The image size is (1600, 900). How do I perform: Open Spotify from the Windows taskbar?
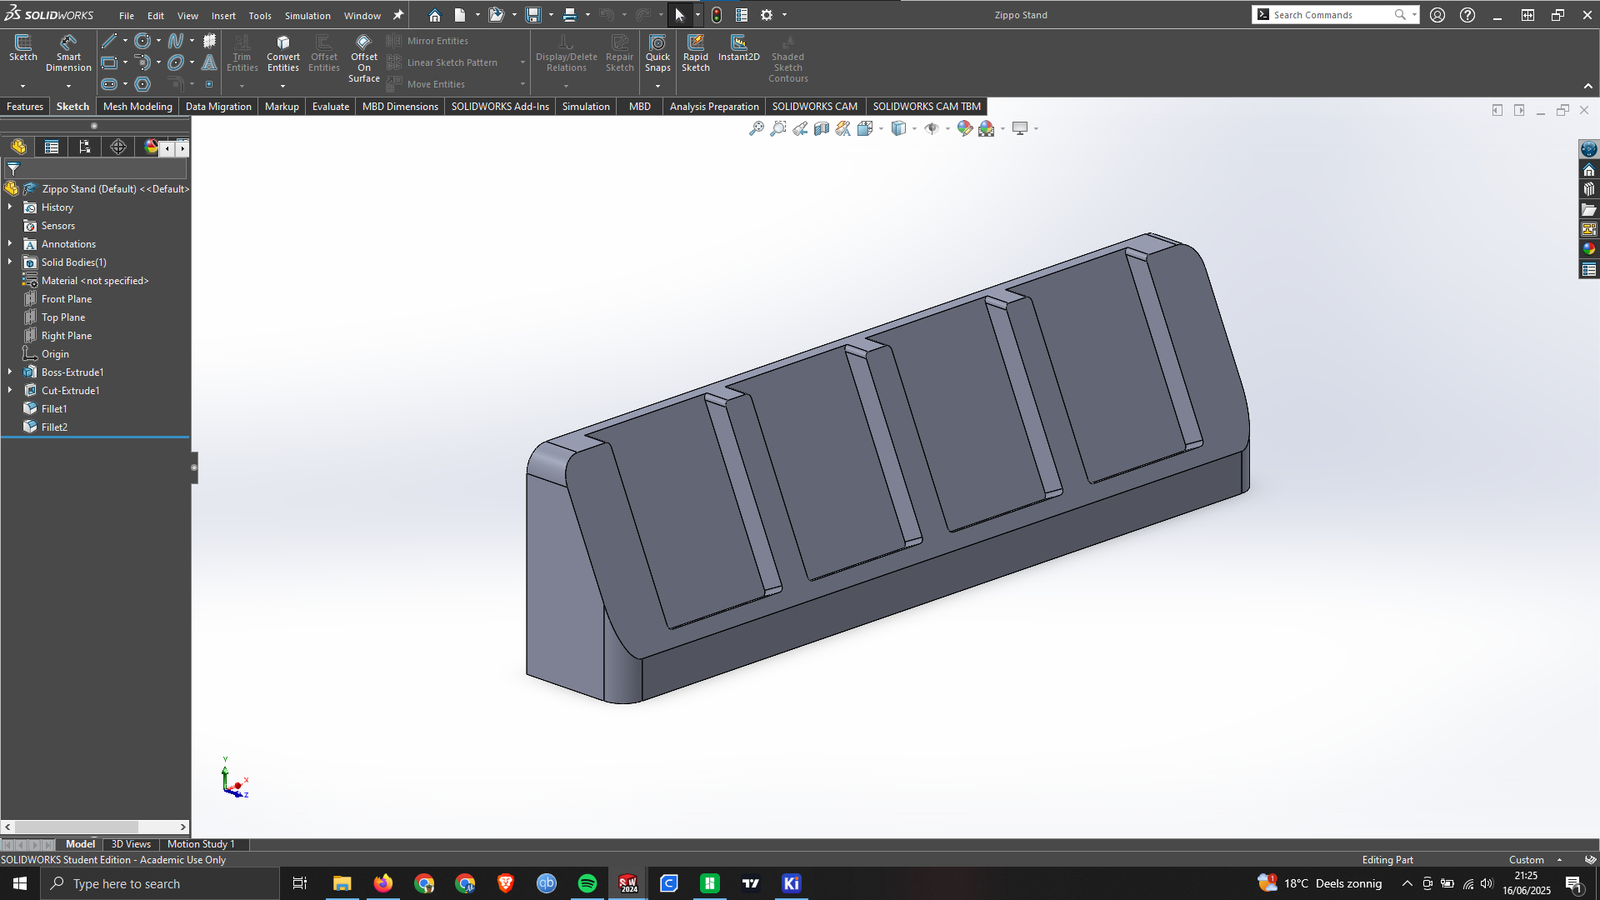tap(587, 883)
